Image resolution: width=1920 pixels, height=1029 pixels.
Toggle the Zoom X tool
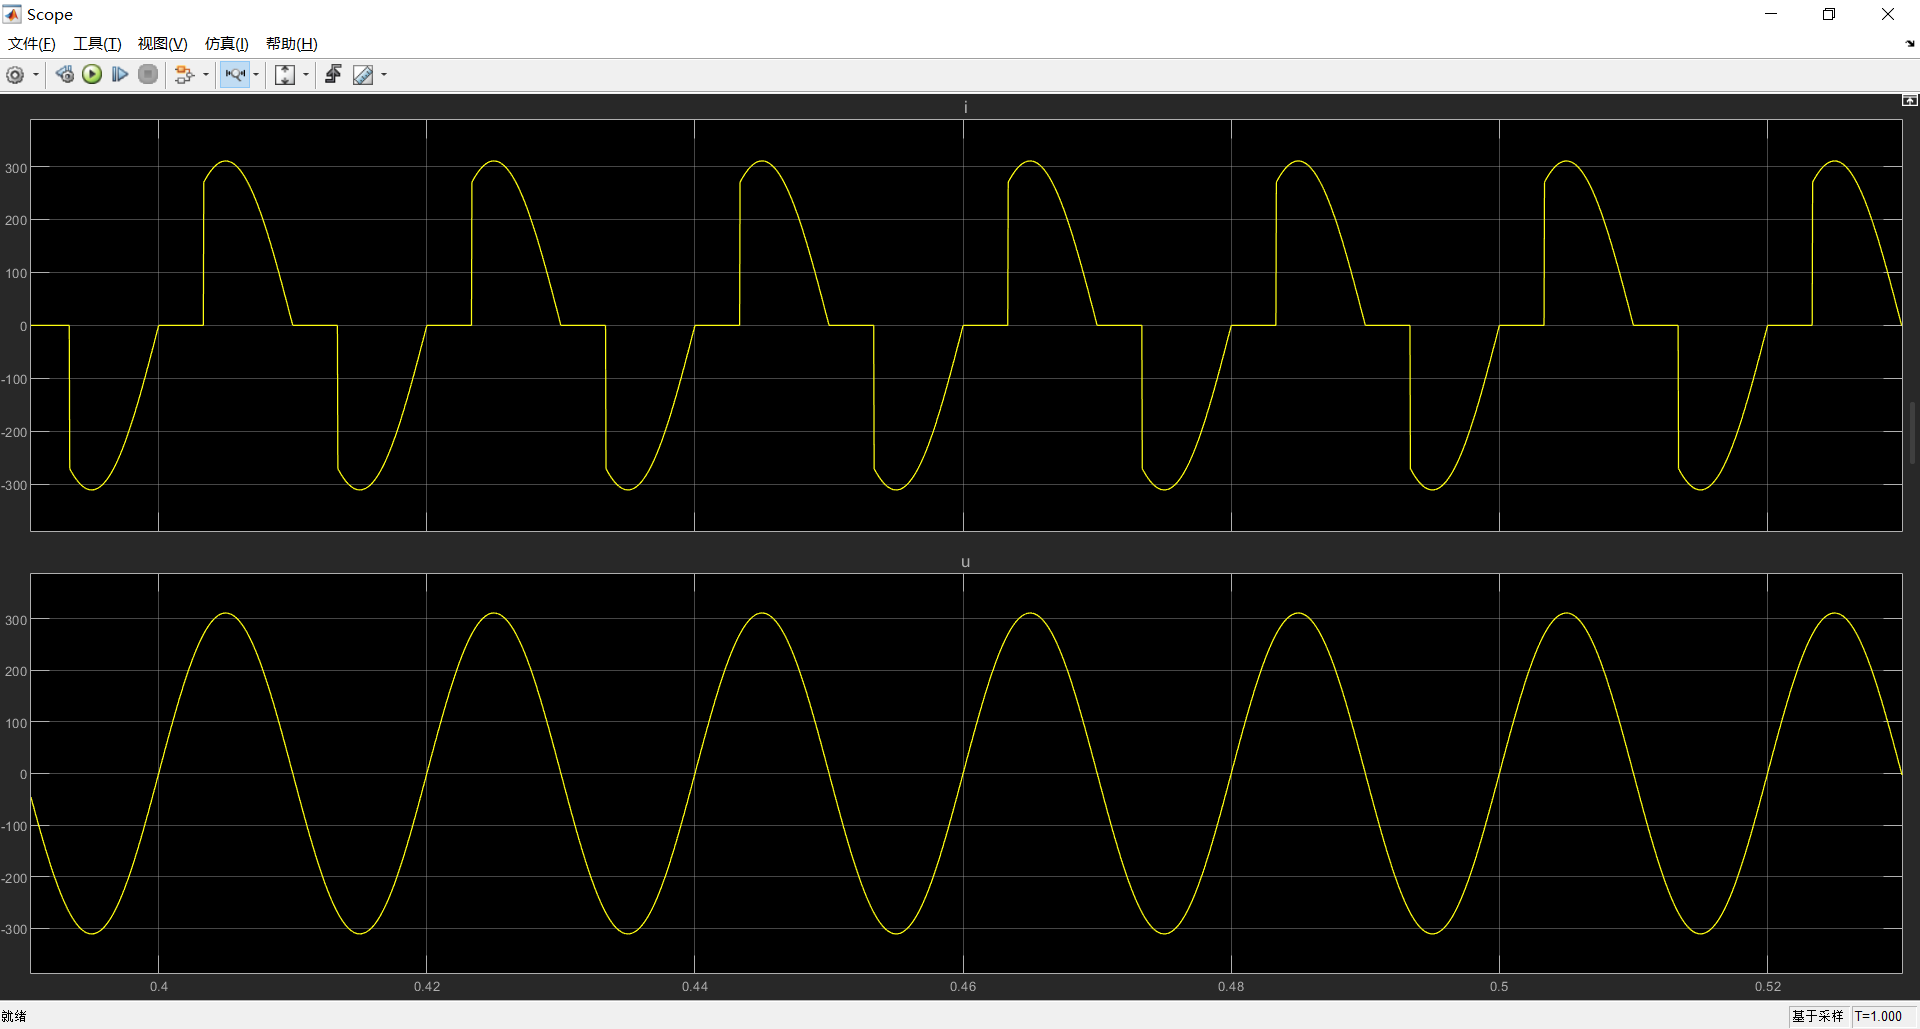(x=235, y=75)
